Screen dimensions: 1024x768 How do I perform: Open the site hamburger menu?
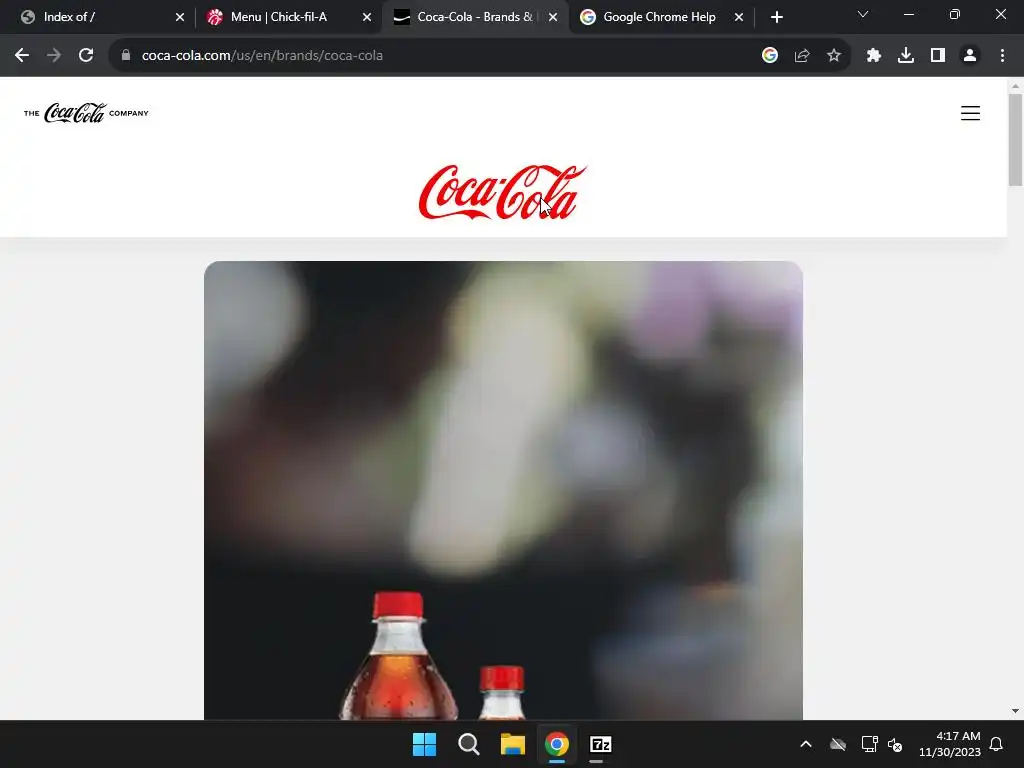(x=970, y=113)
